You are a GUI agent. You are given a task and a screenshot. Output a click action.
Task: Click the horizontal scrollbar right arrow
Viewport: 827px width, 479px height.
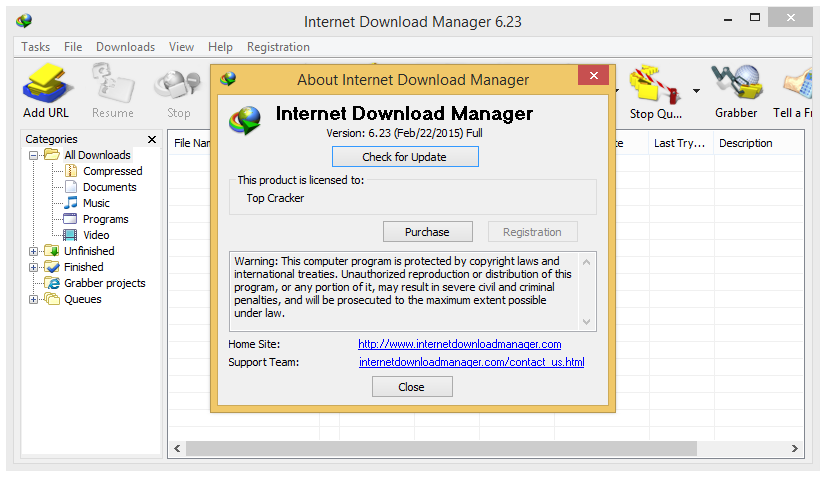[x=794, y=448]
